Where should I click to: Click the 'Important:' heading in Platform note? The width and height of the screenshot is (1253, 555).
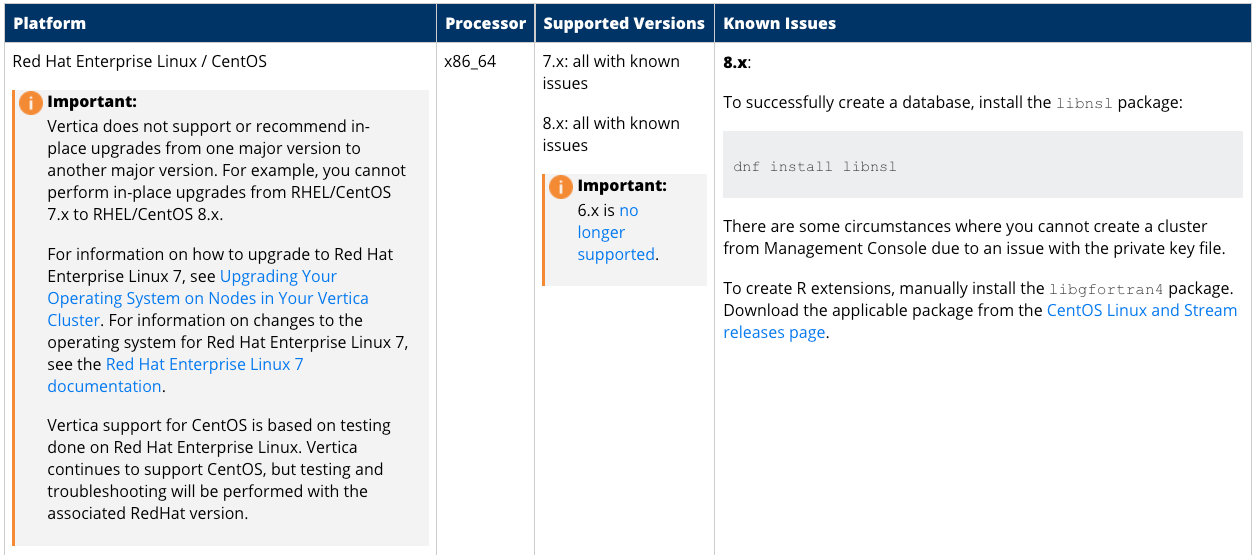click(x=92, y=102)
